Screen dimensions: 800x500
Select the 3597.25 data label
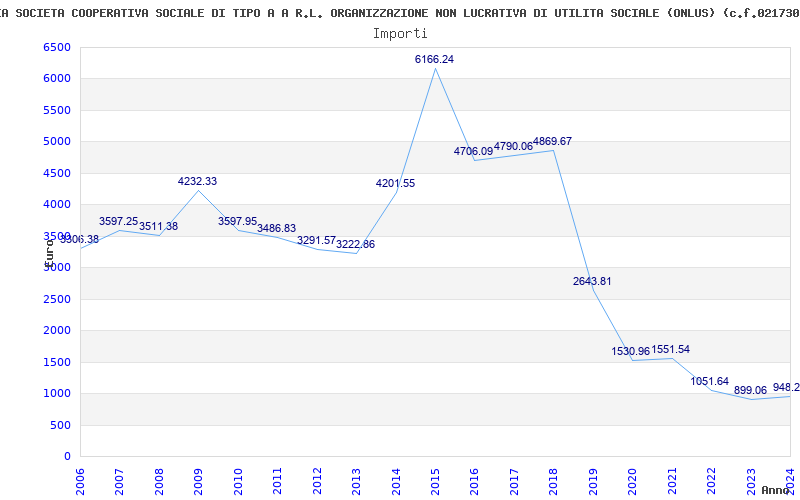118,221
